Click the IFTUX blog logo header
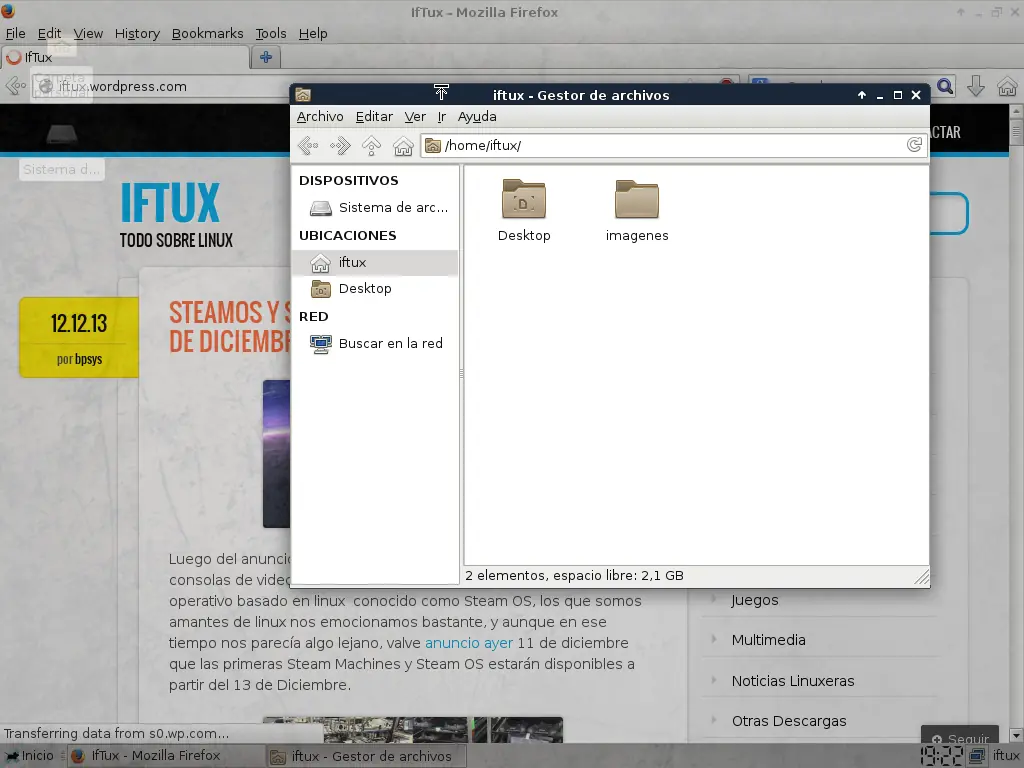 (x=170, y=203)
